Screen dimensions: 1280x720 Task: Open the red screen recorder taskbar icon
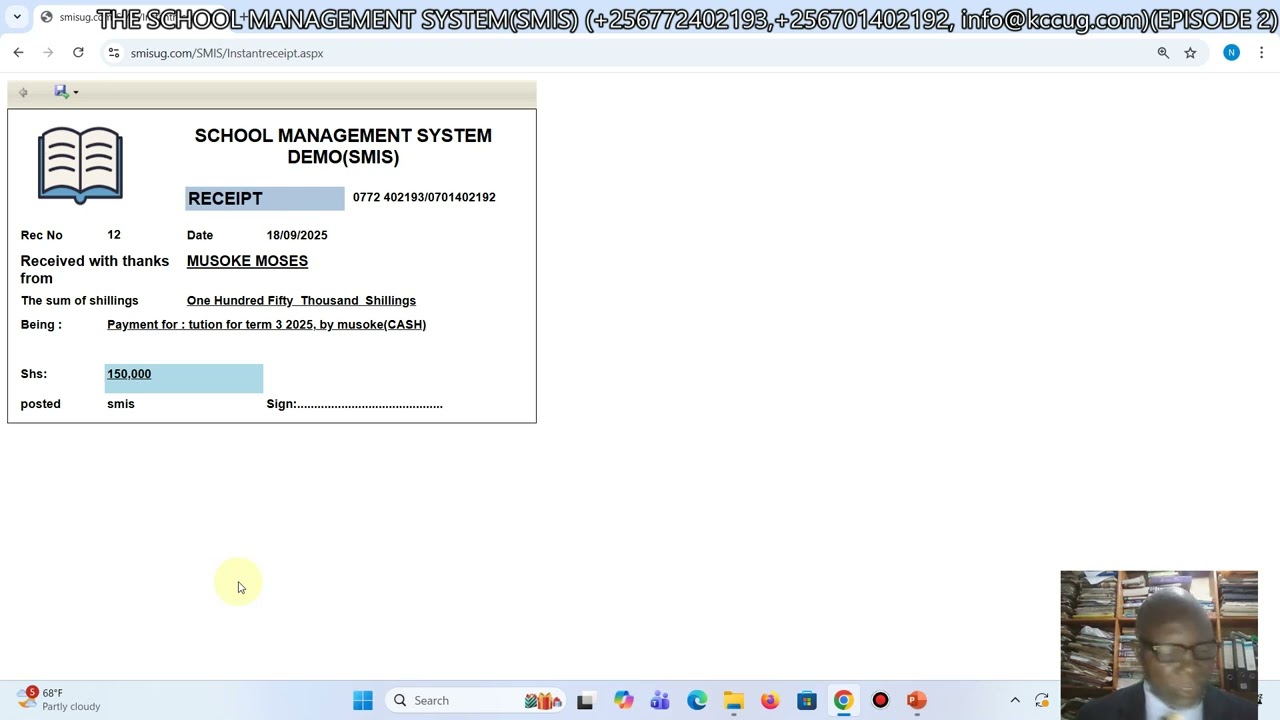tap(880, 701)
